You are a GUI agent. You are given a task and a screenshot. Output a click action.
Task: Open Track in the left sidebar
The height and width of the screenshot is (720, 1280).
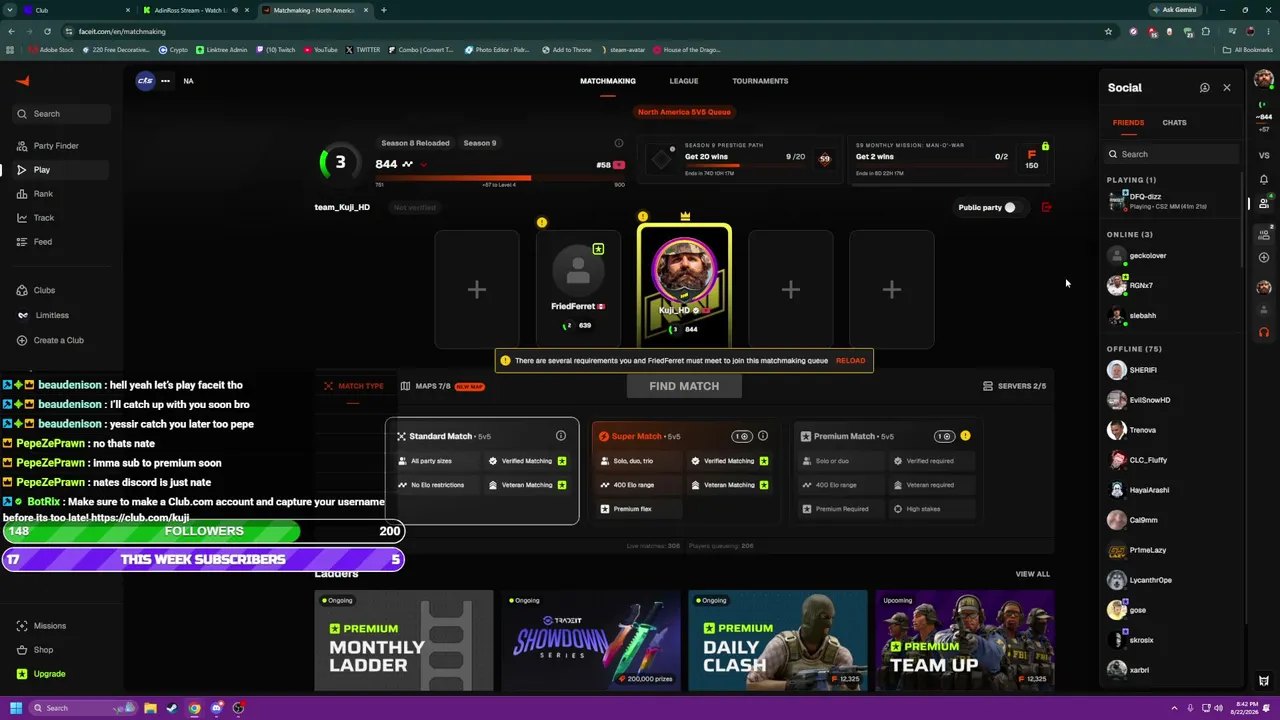(x=43, y=218)
